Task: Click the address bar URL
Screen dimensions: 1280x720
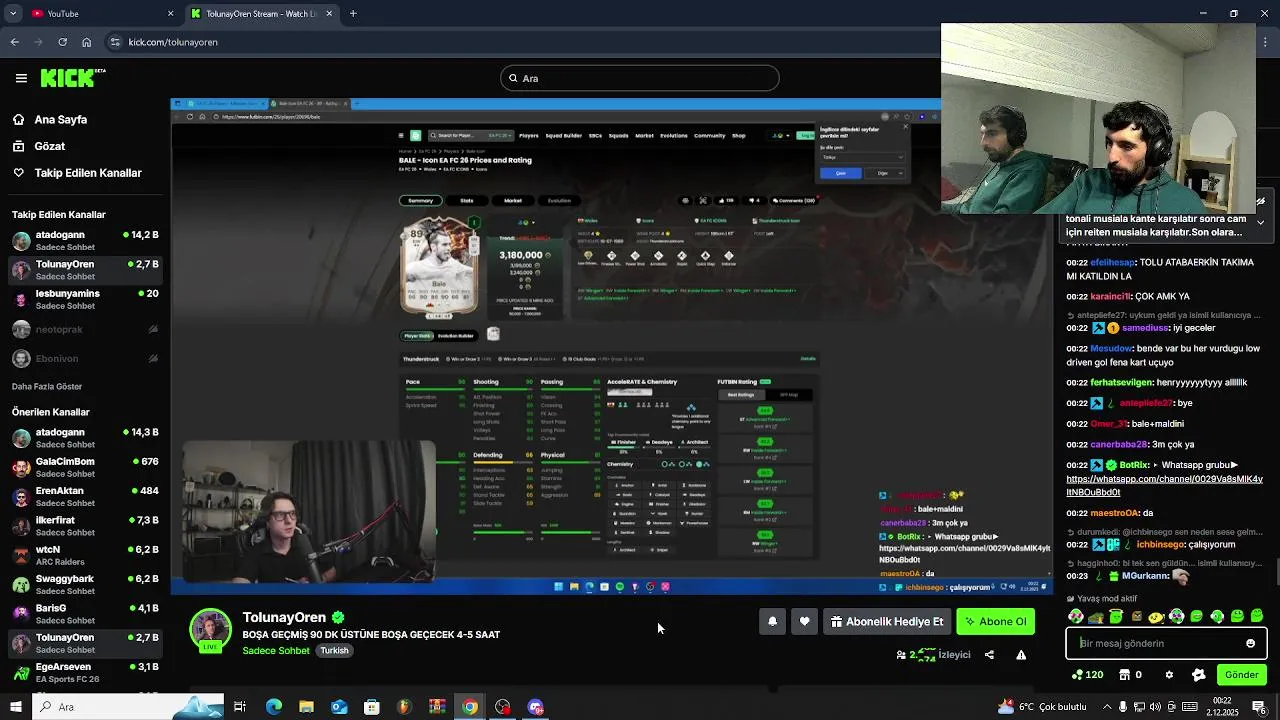Action: (x=173, y=42)
